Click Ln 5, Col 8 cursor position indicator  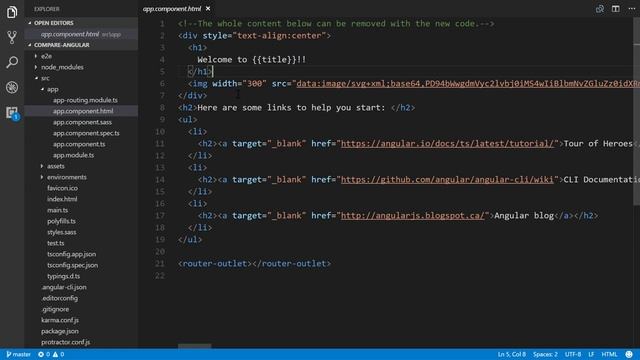click(511, 354)
